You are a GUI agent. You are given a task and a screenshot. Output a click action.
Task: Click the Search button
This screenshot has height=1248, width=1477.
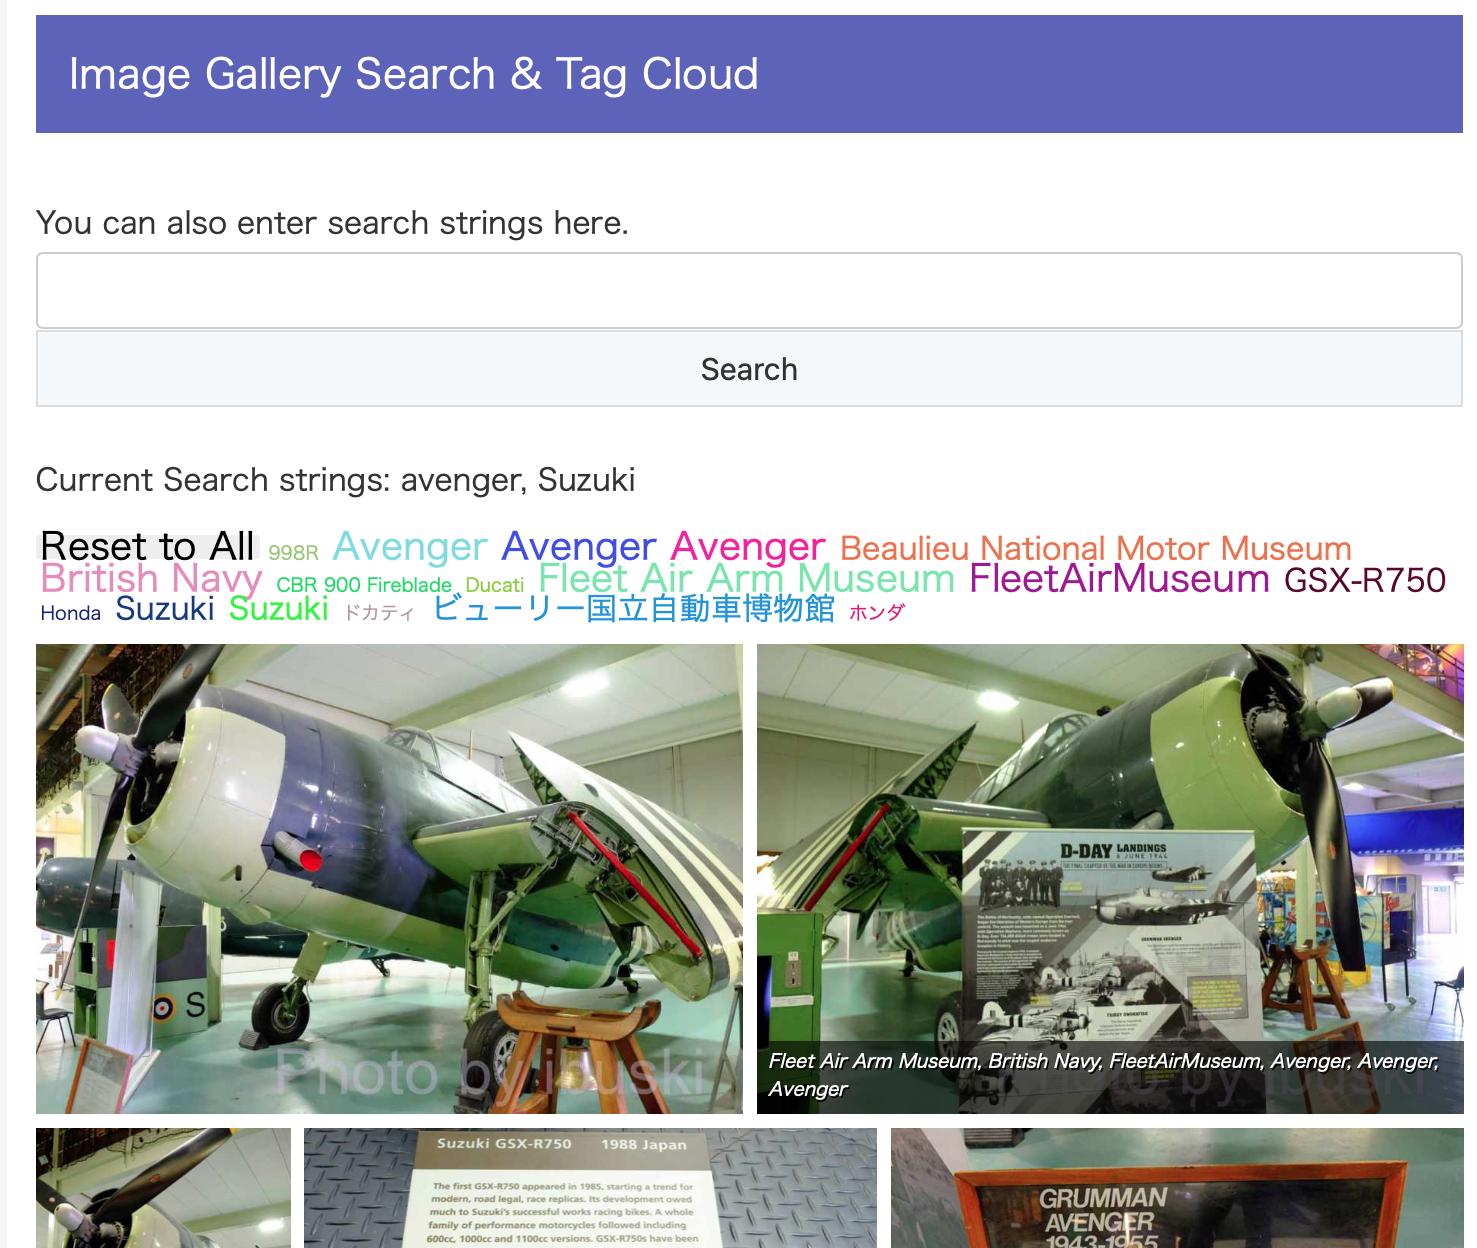click(749, 369)
